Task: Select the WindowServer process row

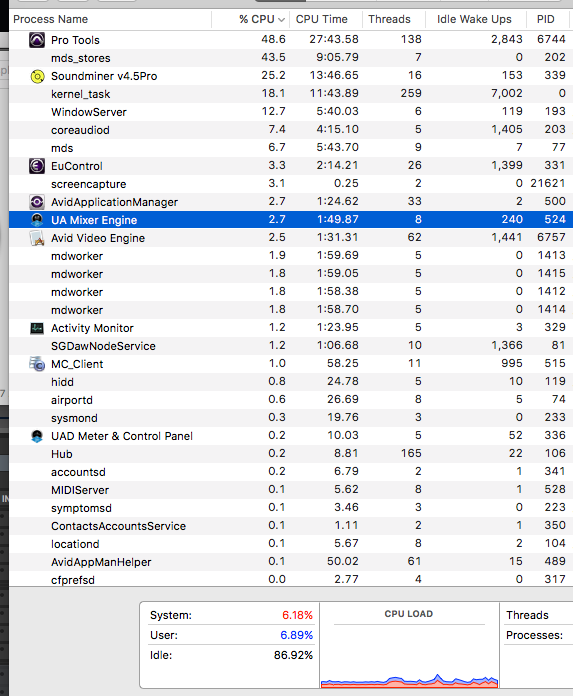Action: tap(291, 112)
